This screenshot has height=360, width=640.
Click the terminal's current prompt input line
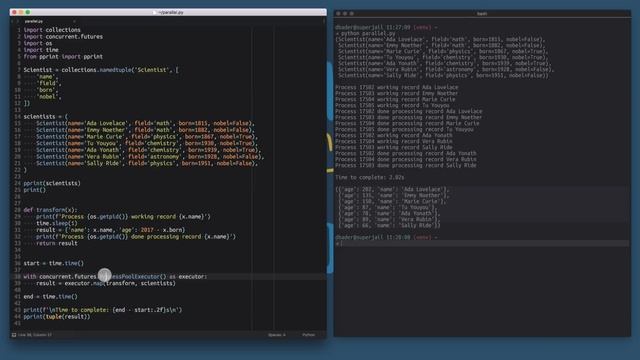coord(482,243)
